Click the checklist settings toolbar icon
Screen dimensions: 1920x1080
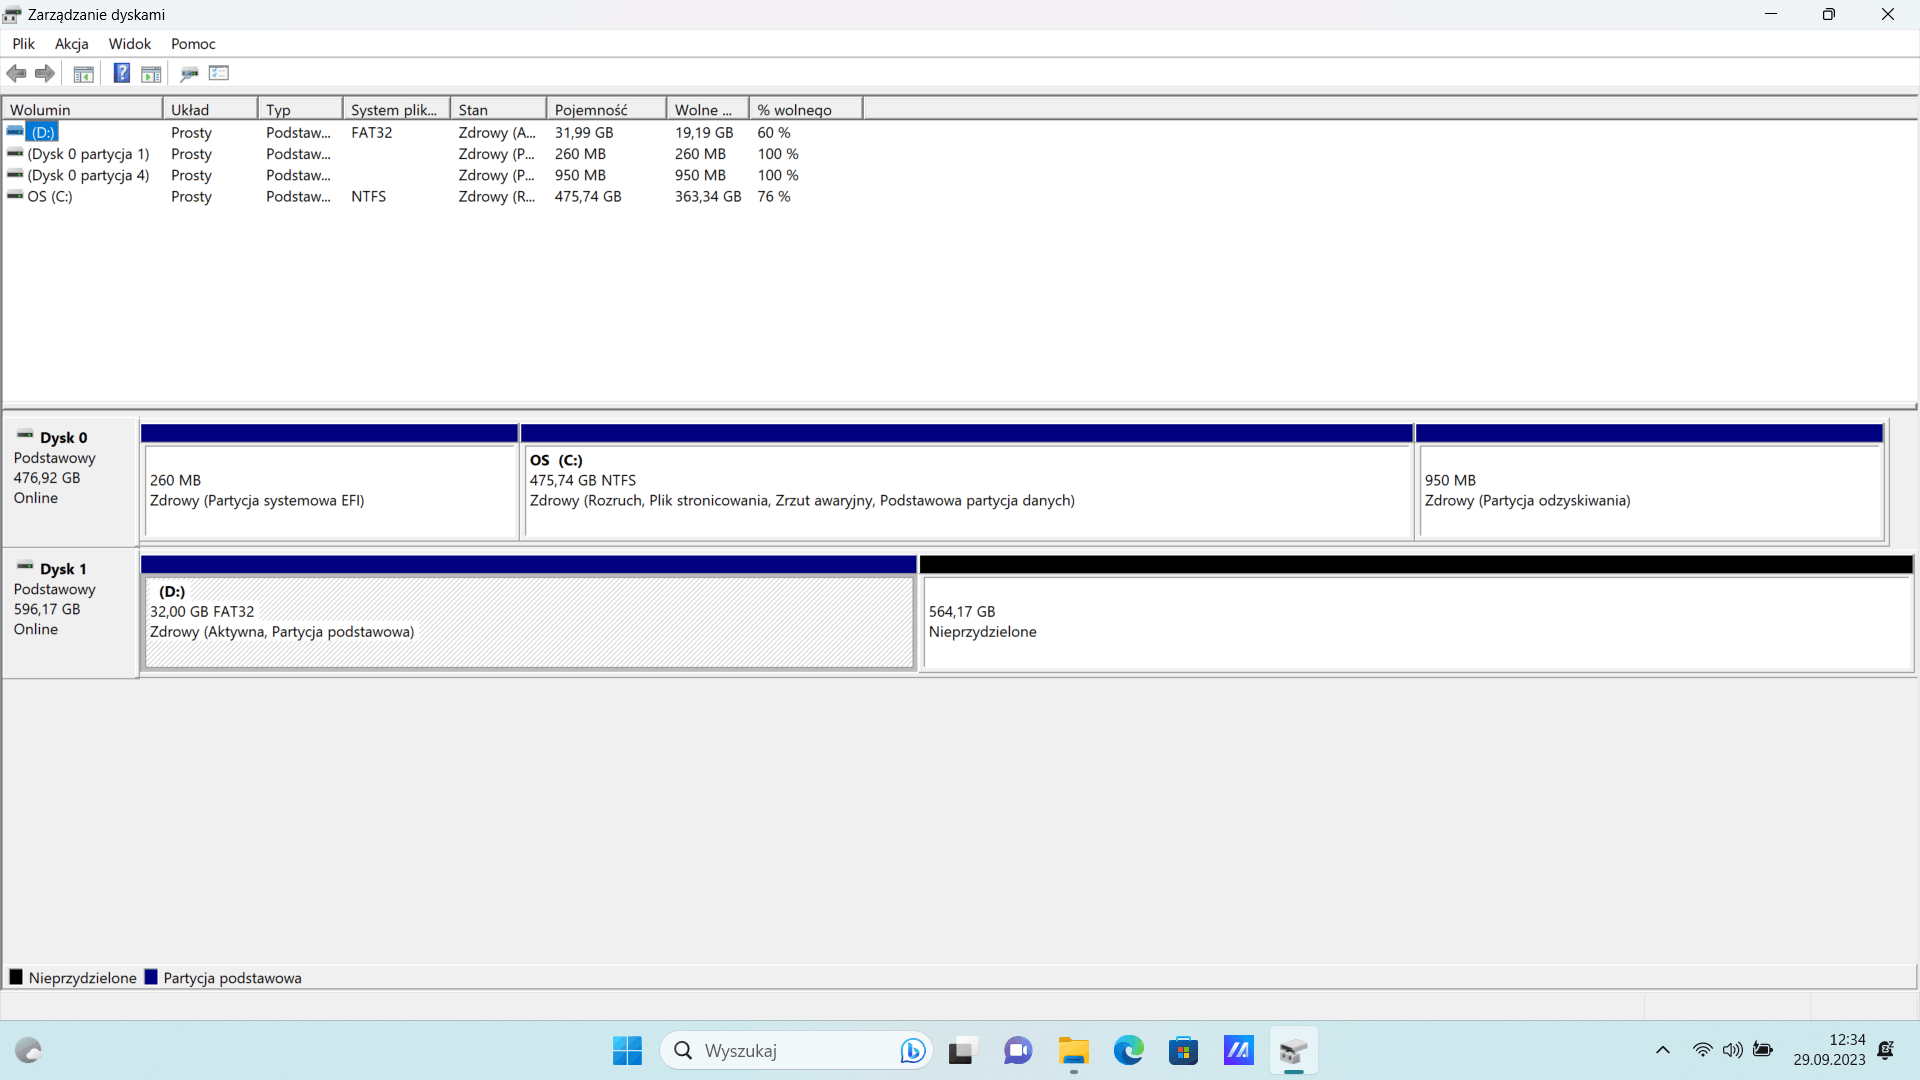coord(219,73)
